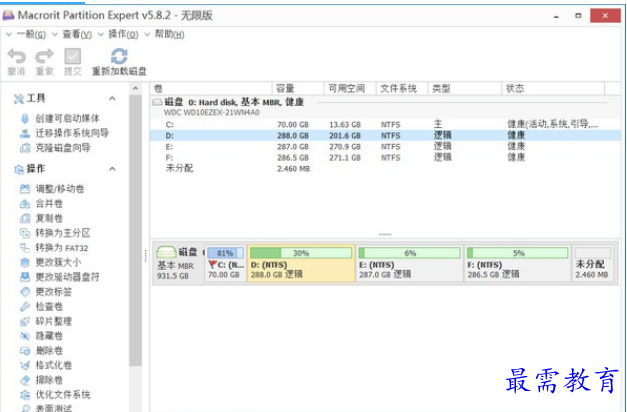Click the Undo (撤消) toolbar icon
This screenshot has width=627, height=412.
(16, 57)
